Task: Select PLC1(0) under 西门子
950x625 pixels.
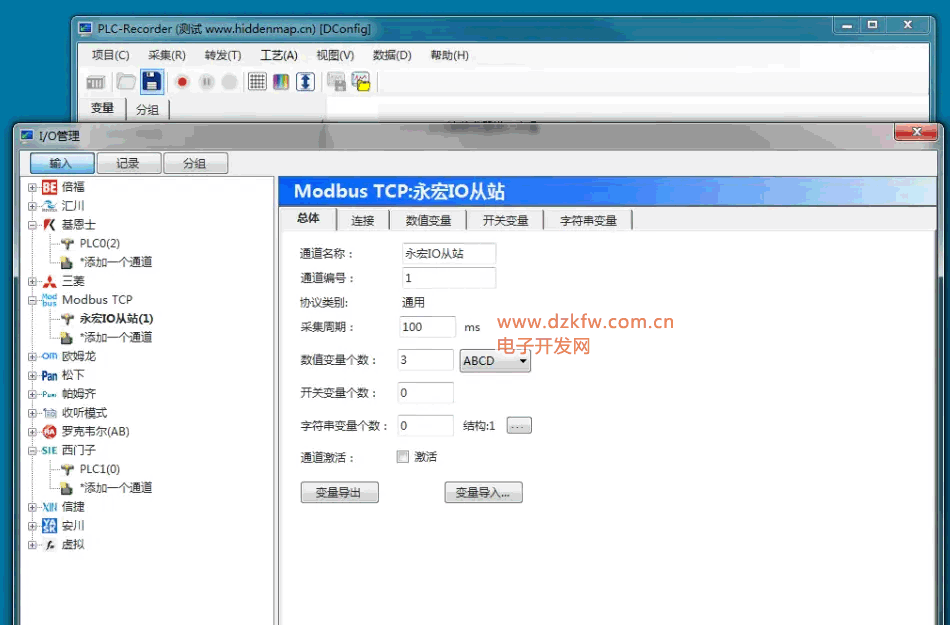Action: [x=99, y=469]
